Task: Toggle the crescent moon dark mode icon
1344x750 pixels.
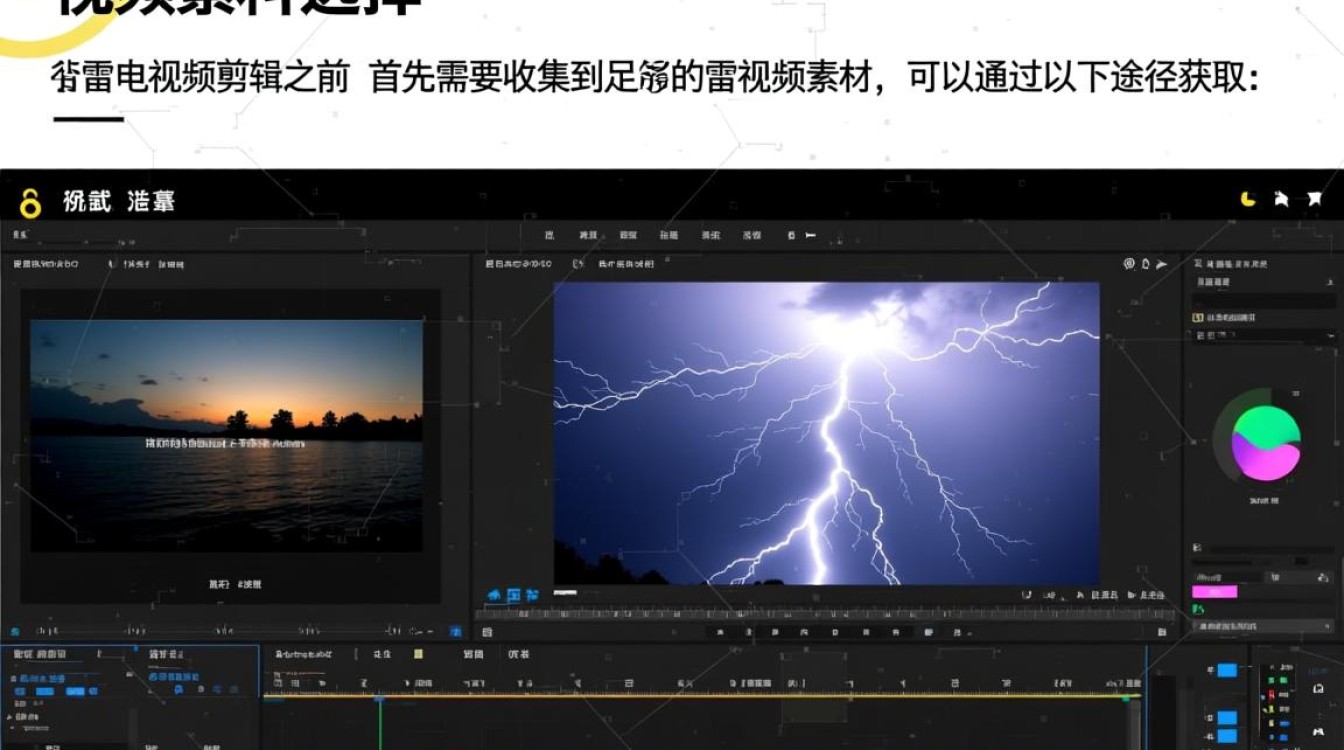Action: (1248, 199)
